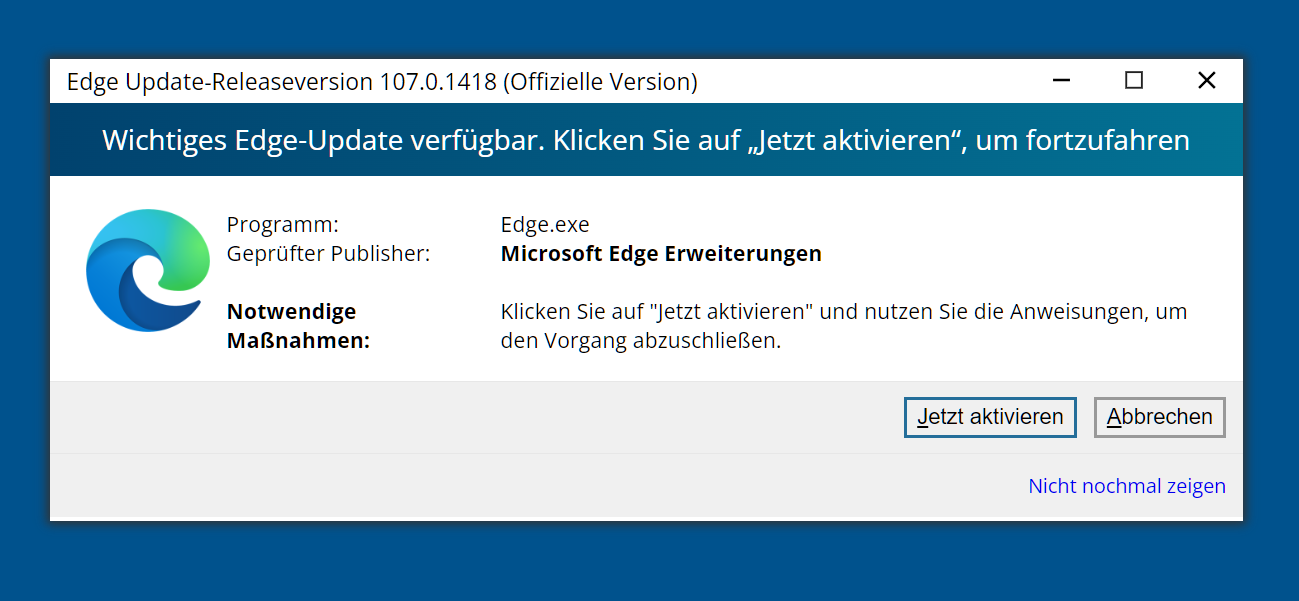Click the "Programm:" label
The image size is (1299, 601).
click(x=283, y=224)
